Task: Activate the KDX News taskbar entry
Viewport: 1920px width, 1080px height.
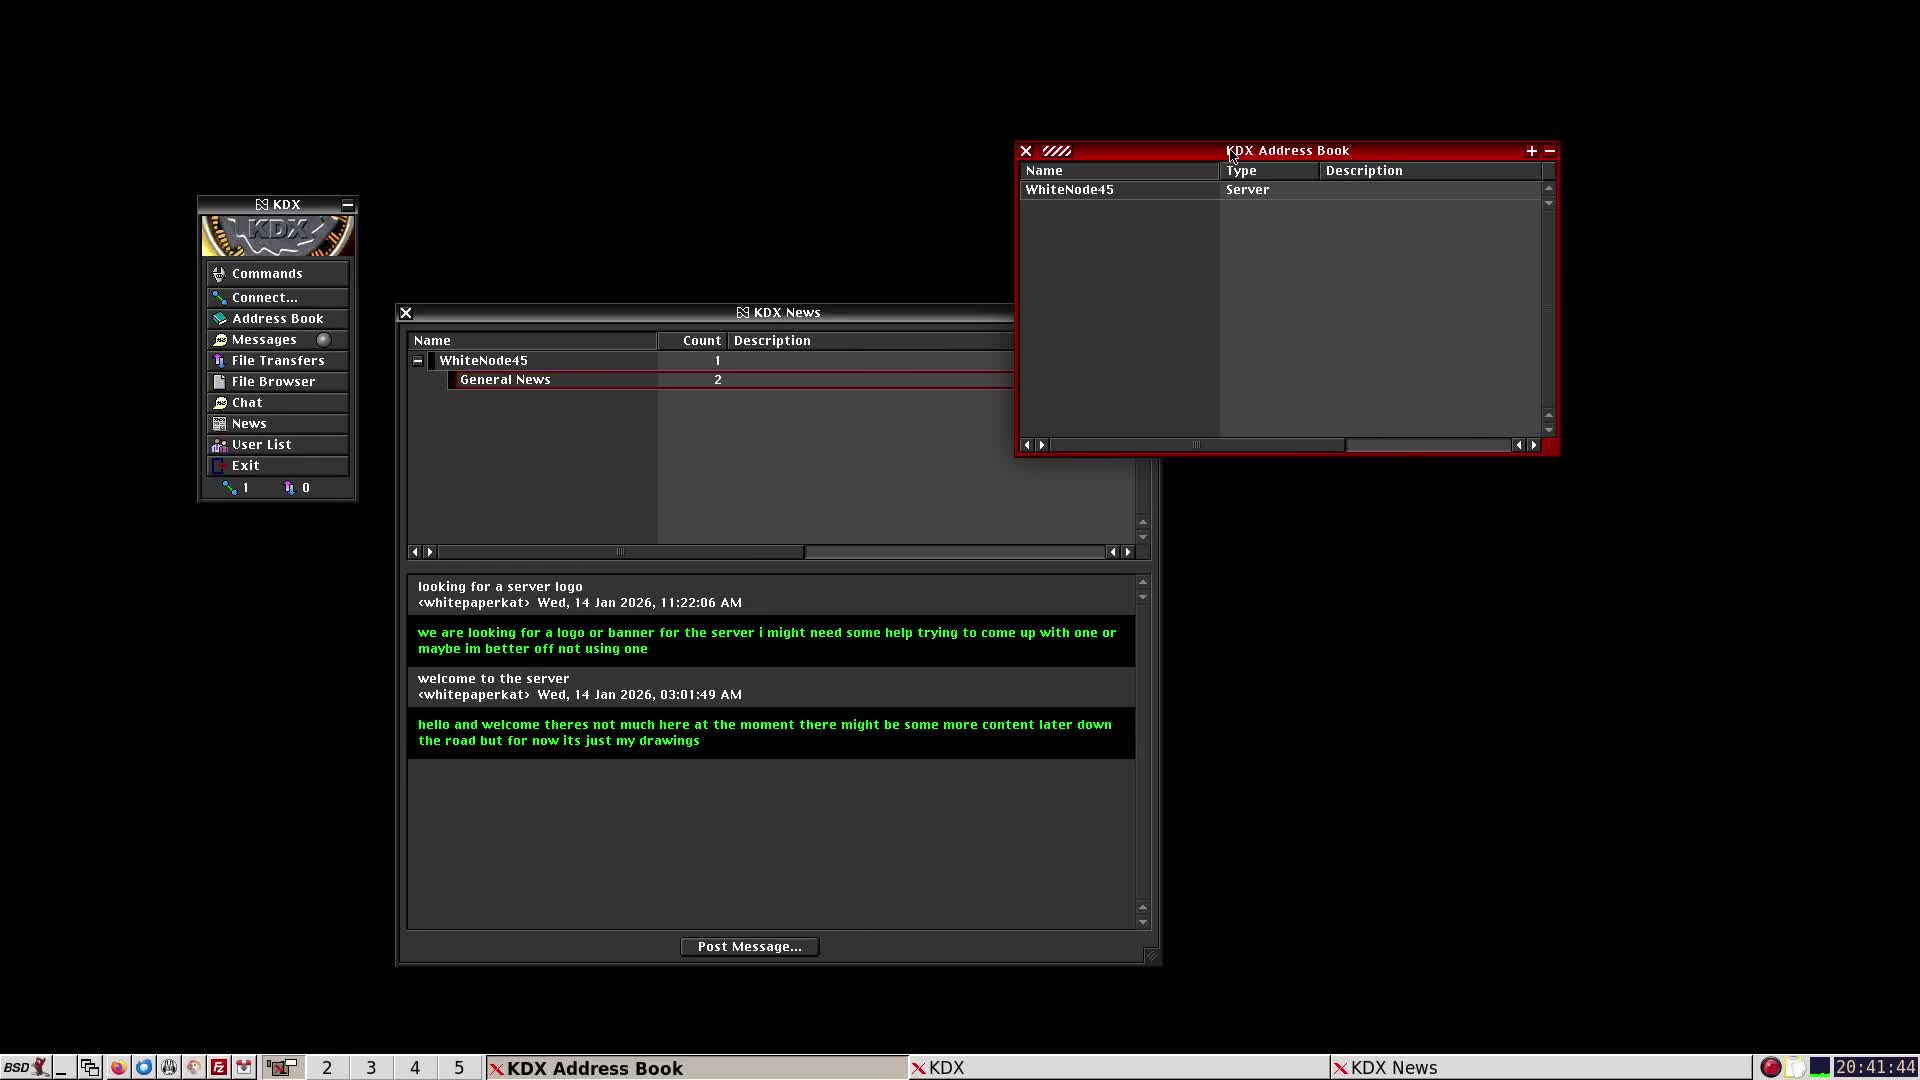Action: click(x=1392, y=1067)
